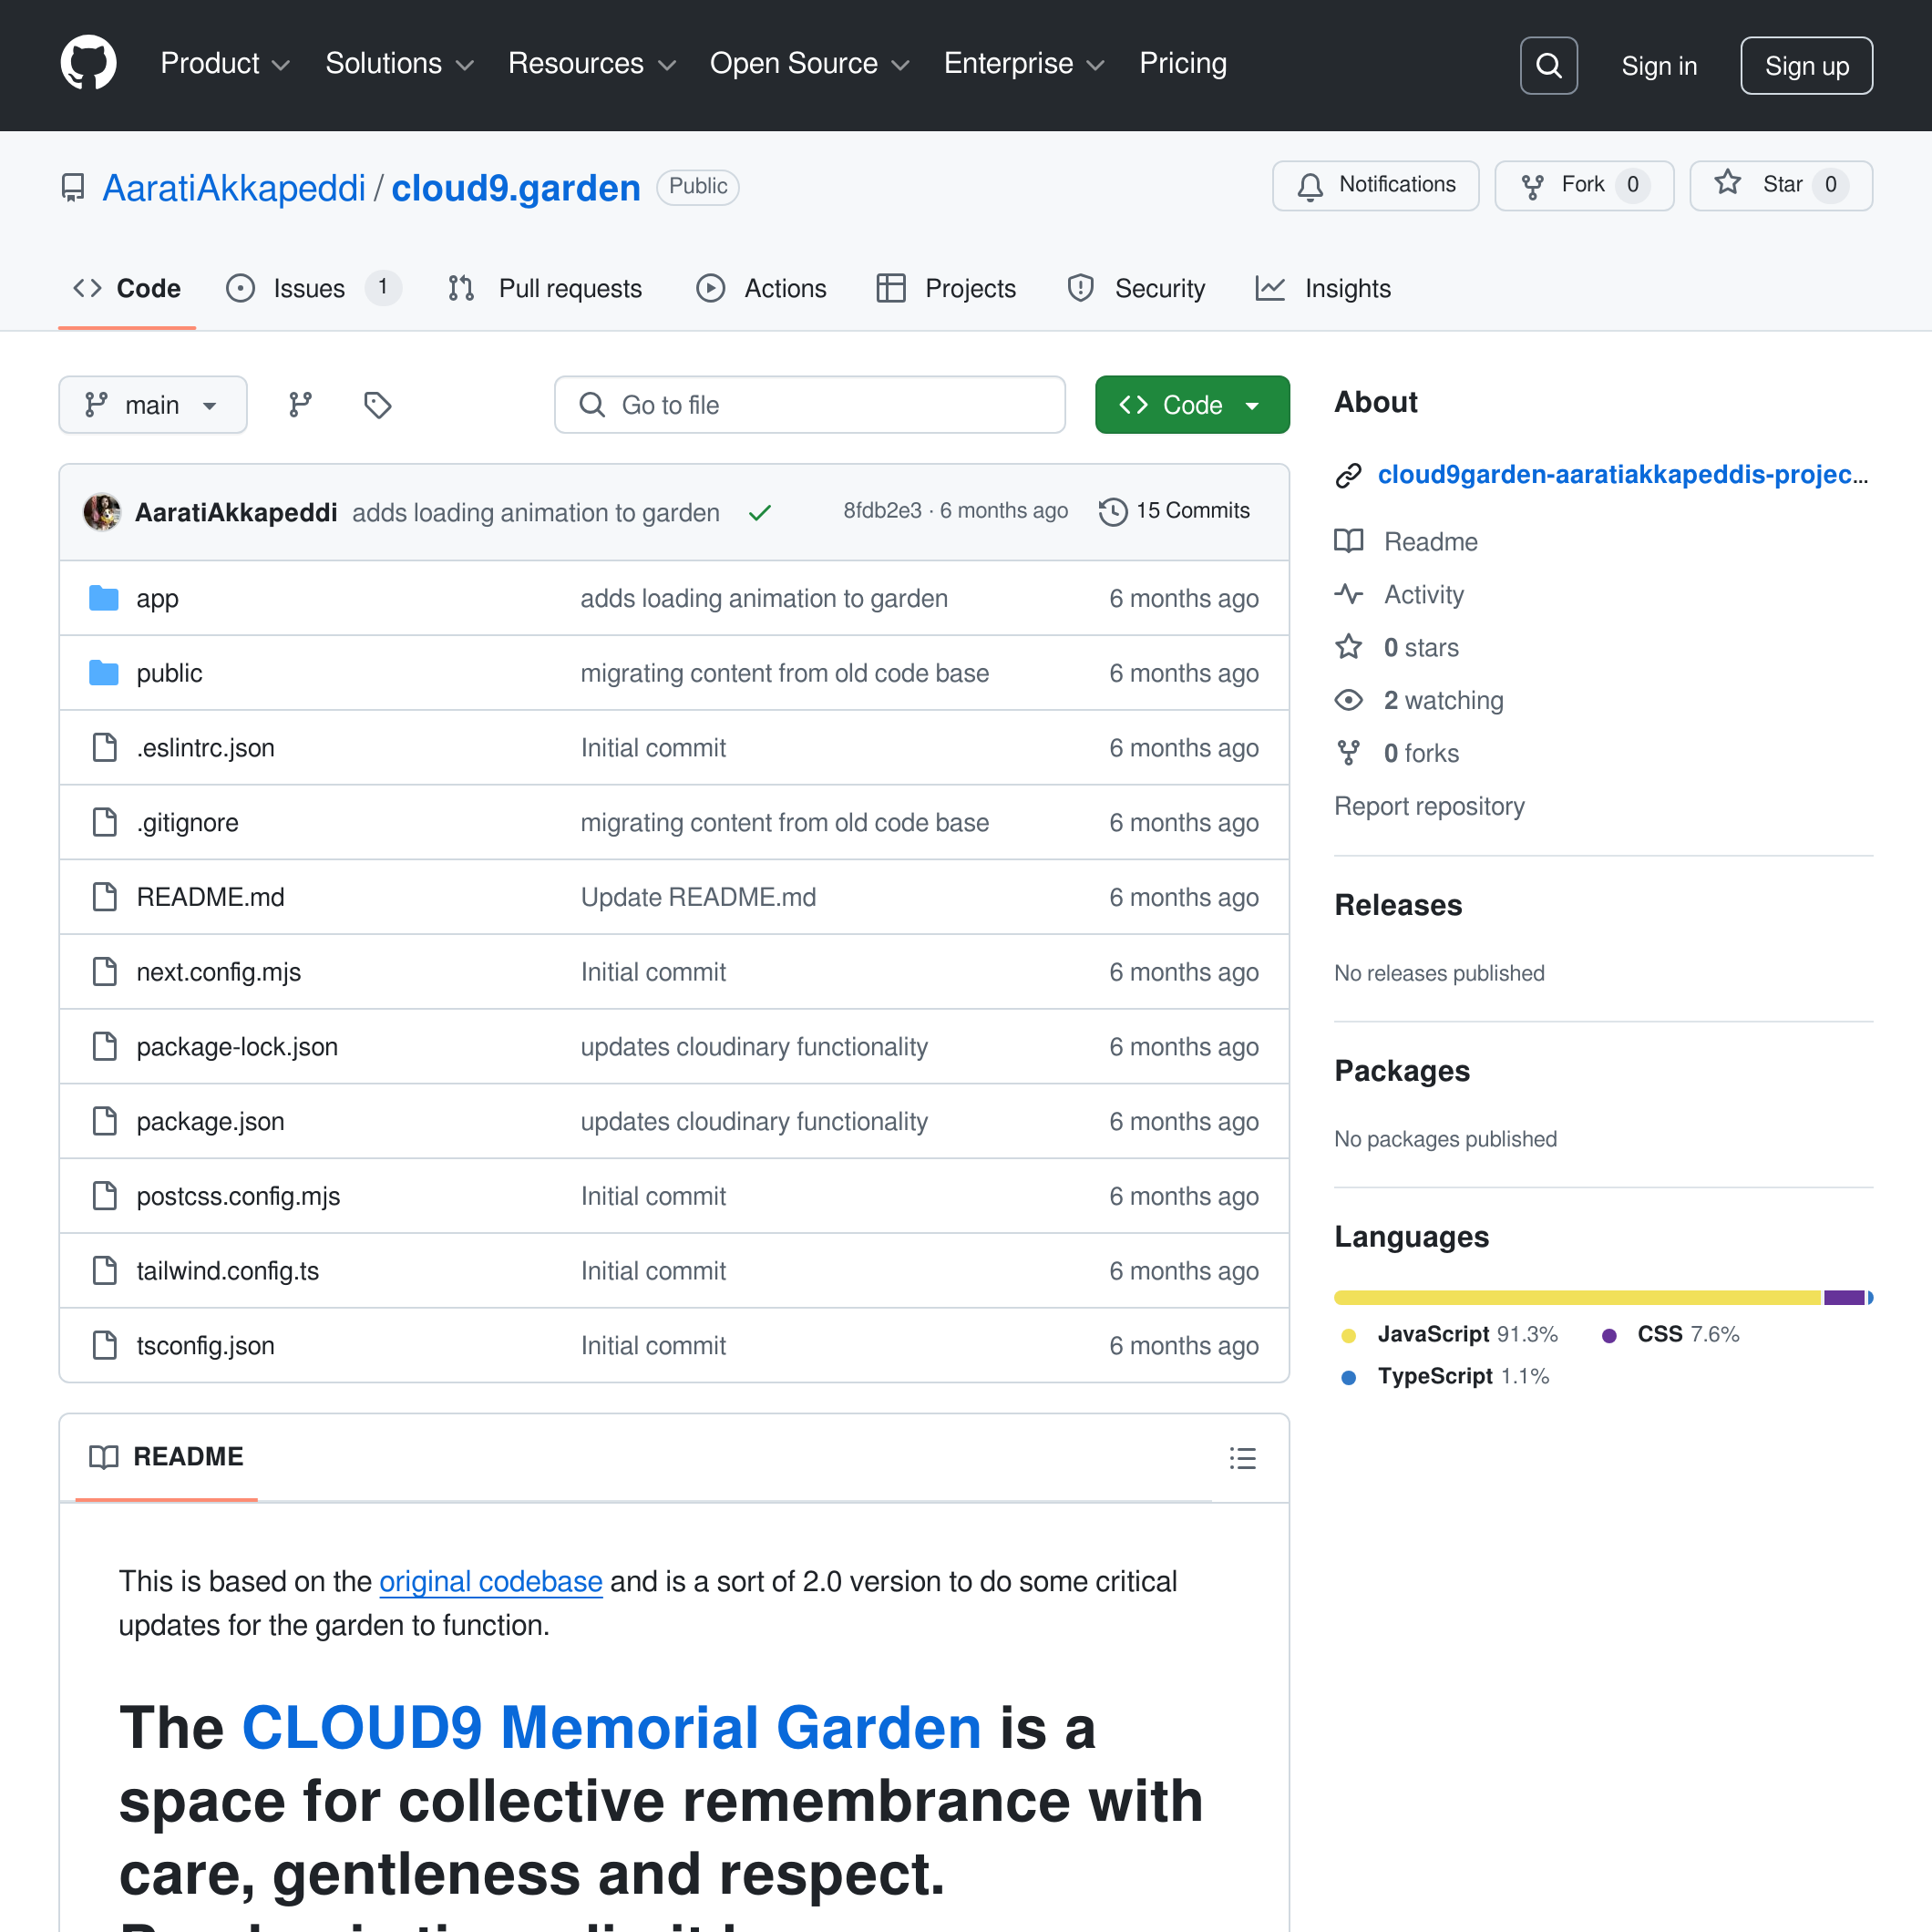This screenshot has width=1932, height=1932.
Task: Click the watching eye icon
Action: (1348, 700)
